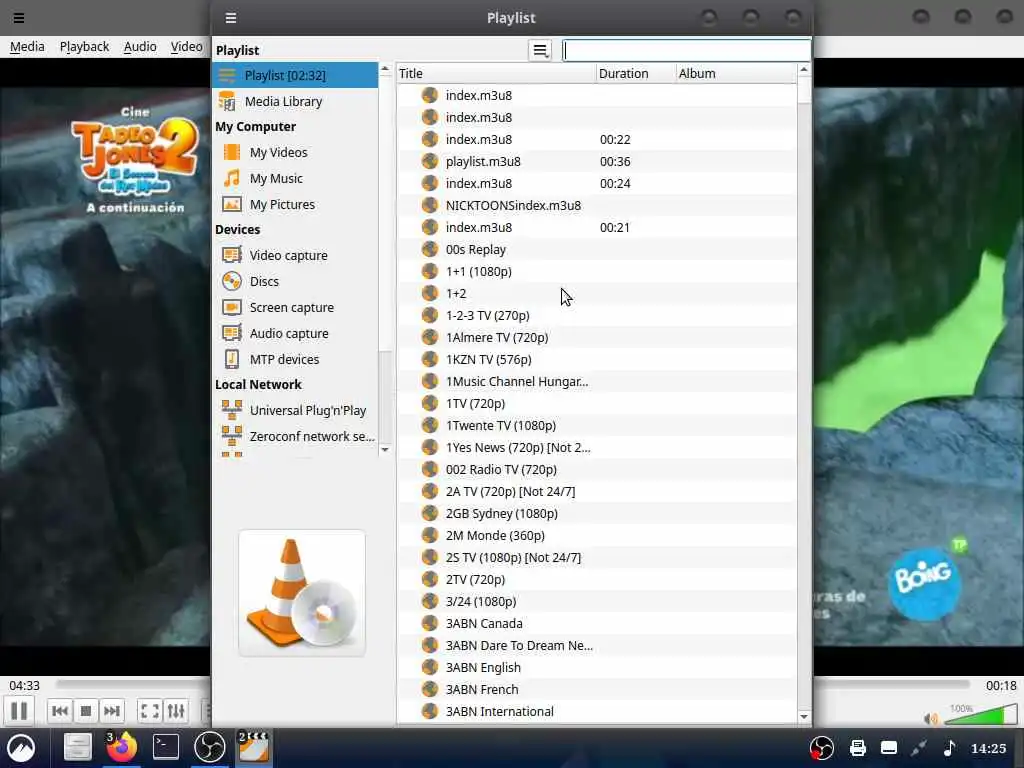Open file manager from taskbar
1024x768 pixels.
(x=77, y=748)
